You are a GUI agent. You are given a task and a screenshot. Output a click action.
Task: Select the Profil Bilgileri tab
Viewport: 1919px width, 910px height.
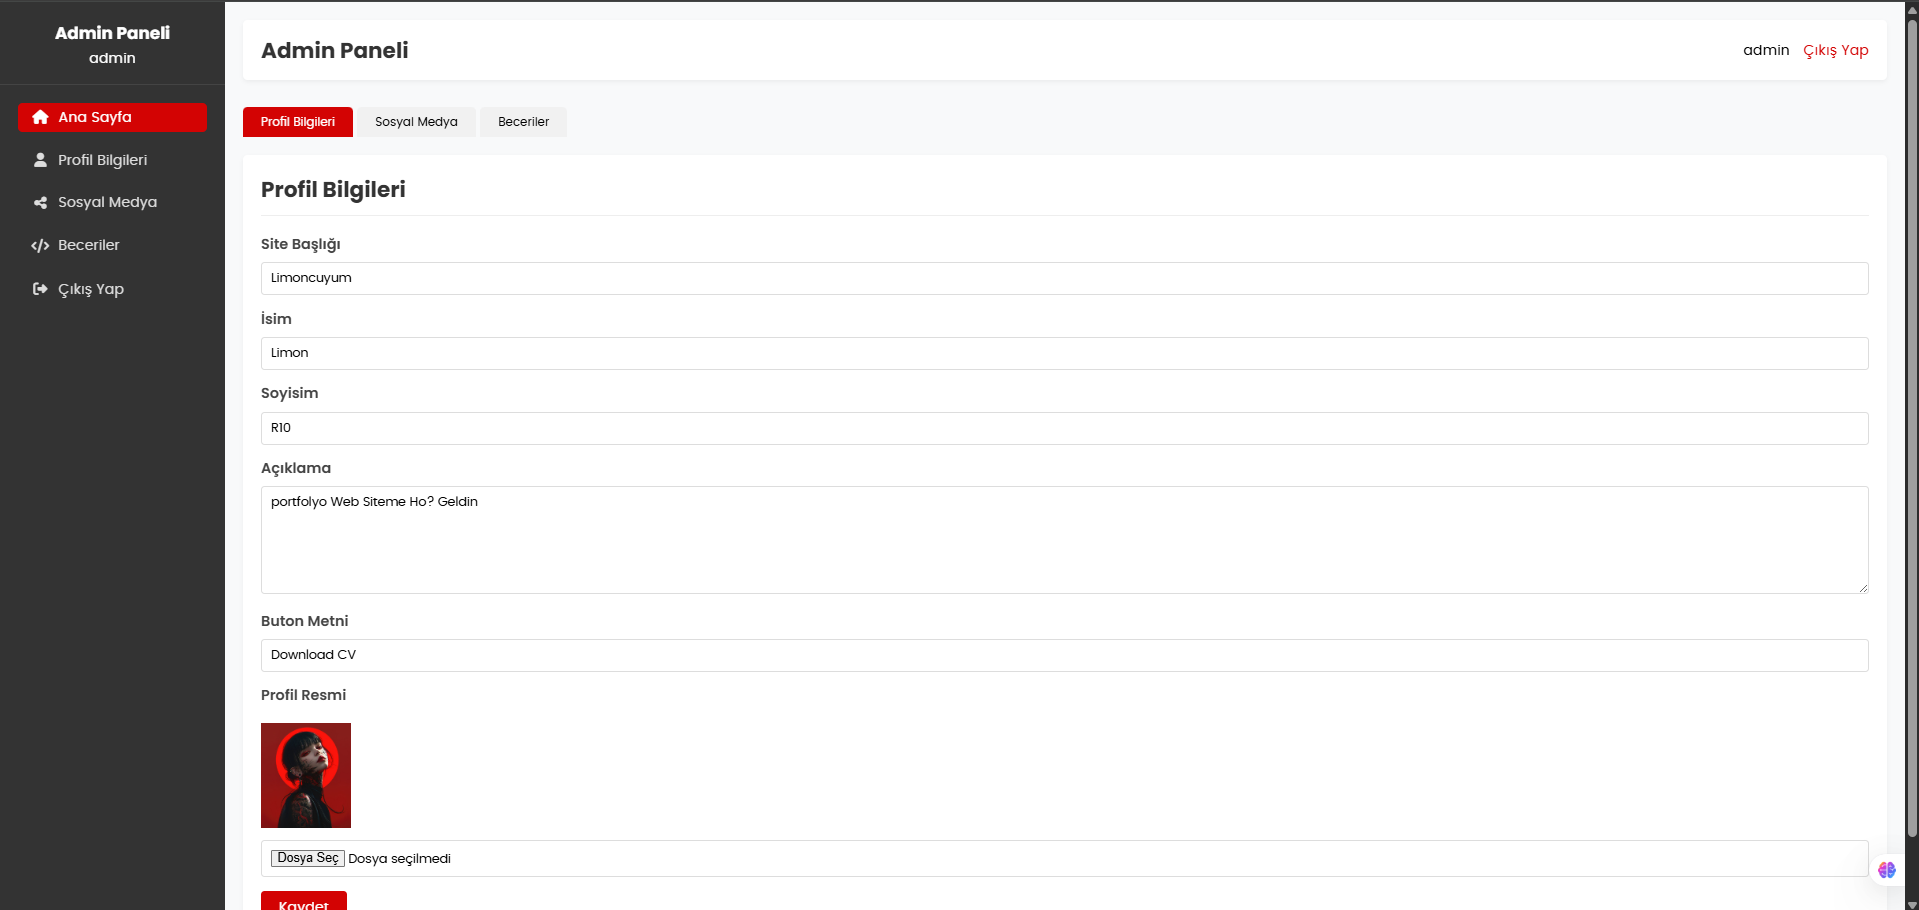298,122
